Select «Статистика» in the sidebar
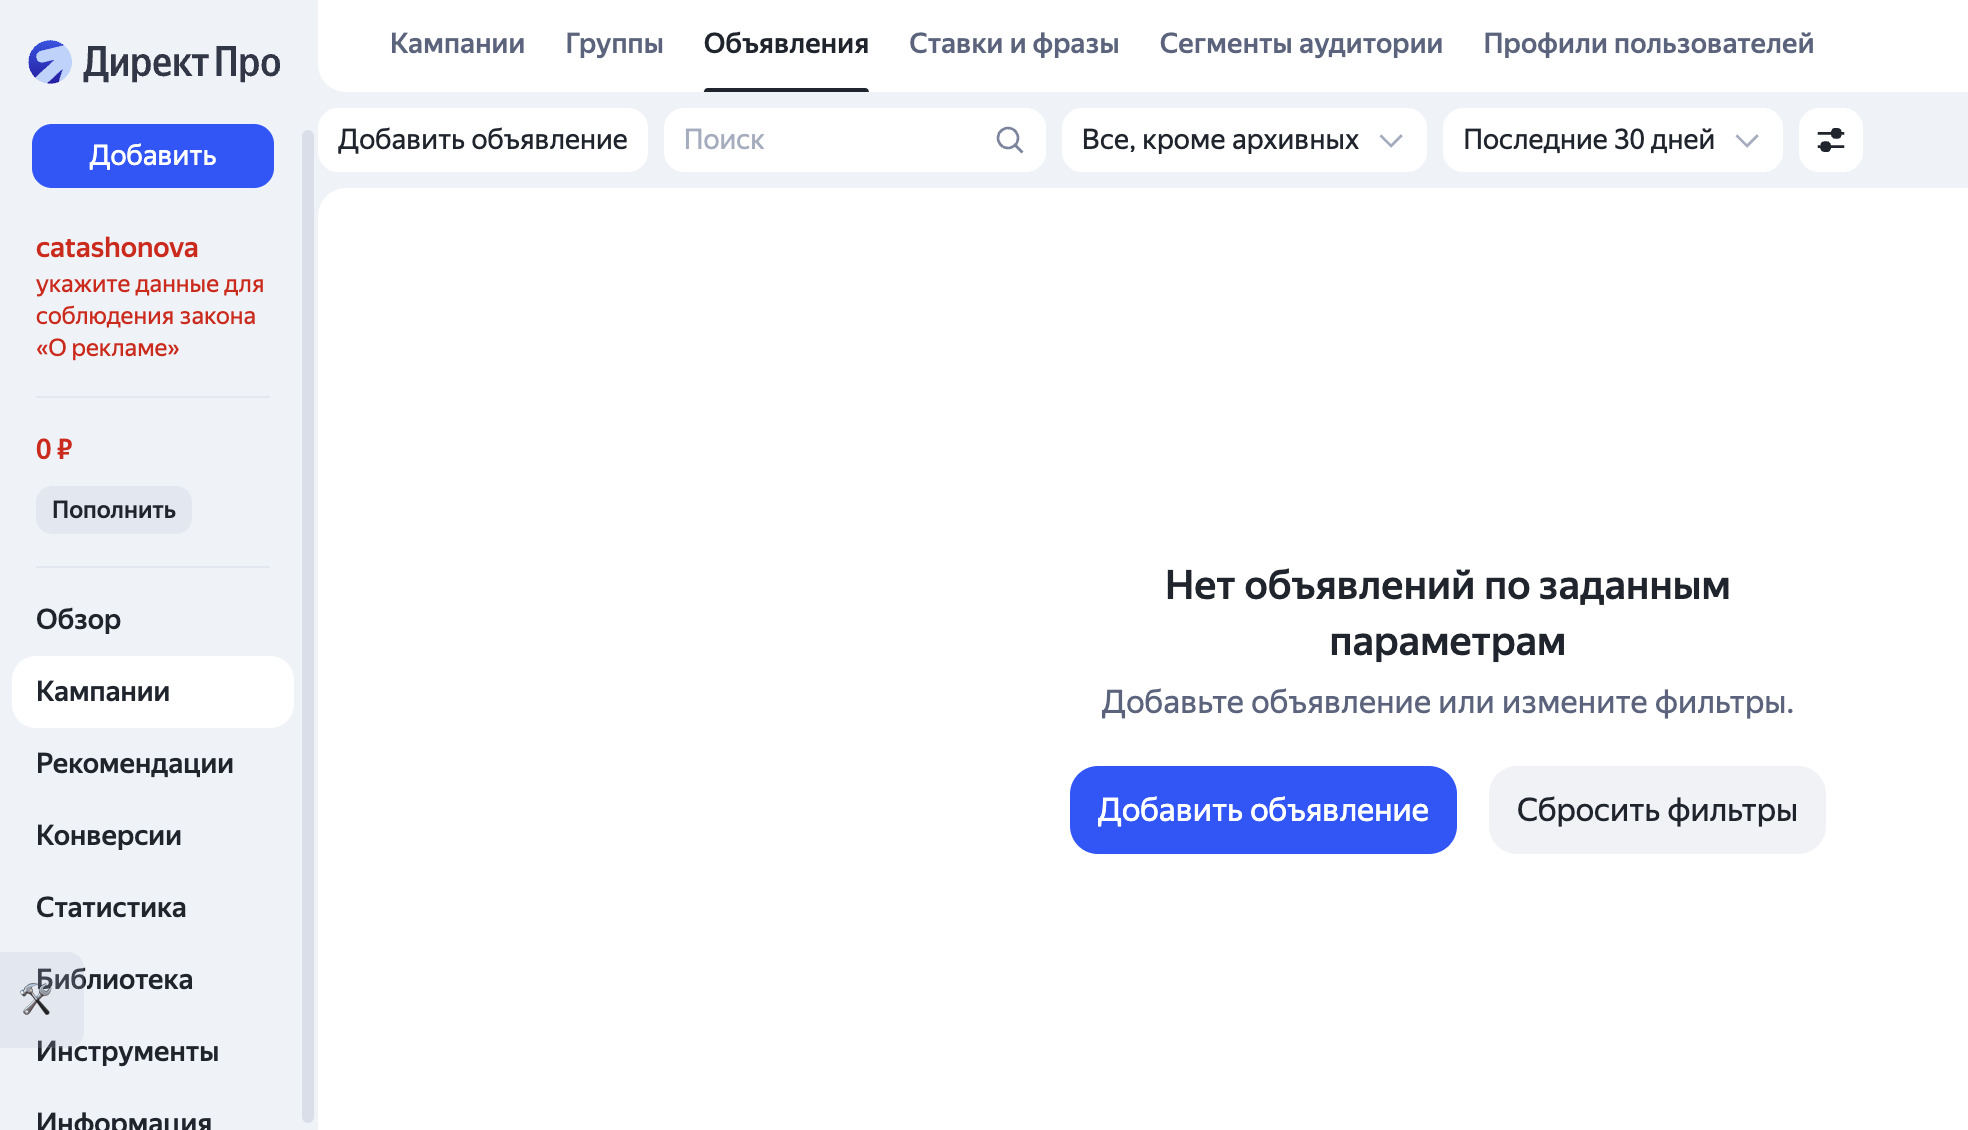This screenshot has width=1968, height=1130. tap(111, 908)
